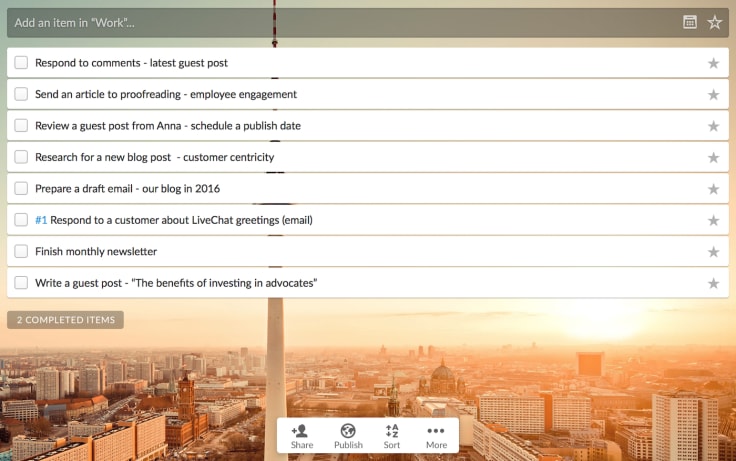Star the LiveChat greetings email task
Screen dimensions: 736x461
click(x=713, y=220)
